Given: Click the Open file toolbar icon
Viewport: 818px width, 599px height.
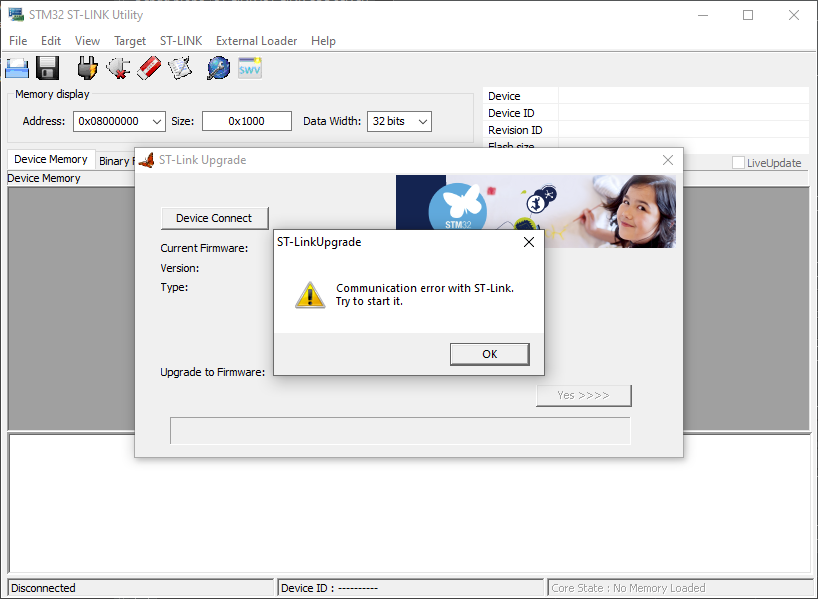Looking at the screenshot, I should [x=17, y=68].
